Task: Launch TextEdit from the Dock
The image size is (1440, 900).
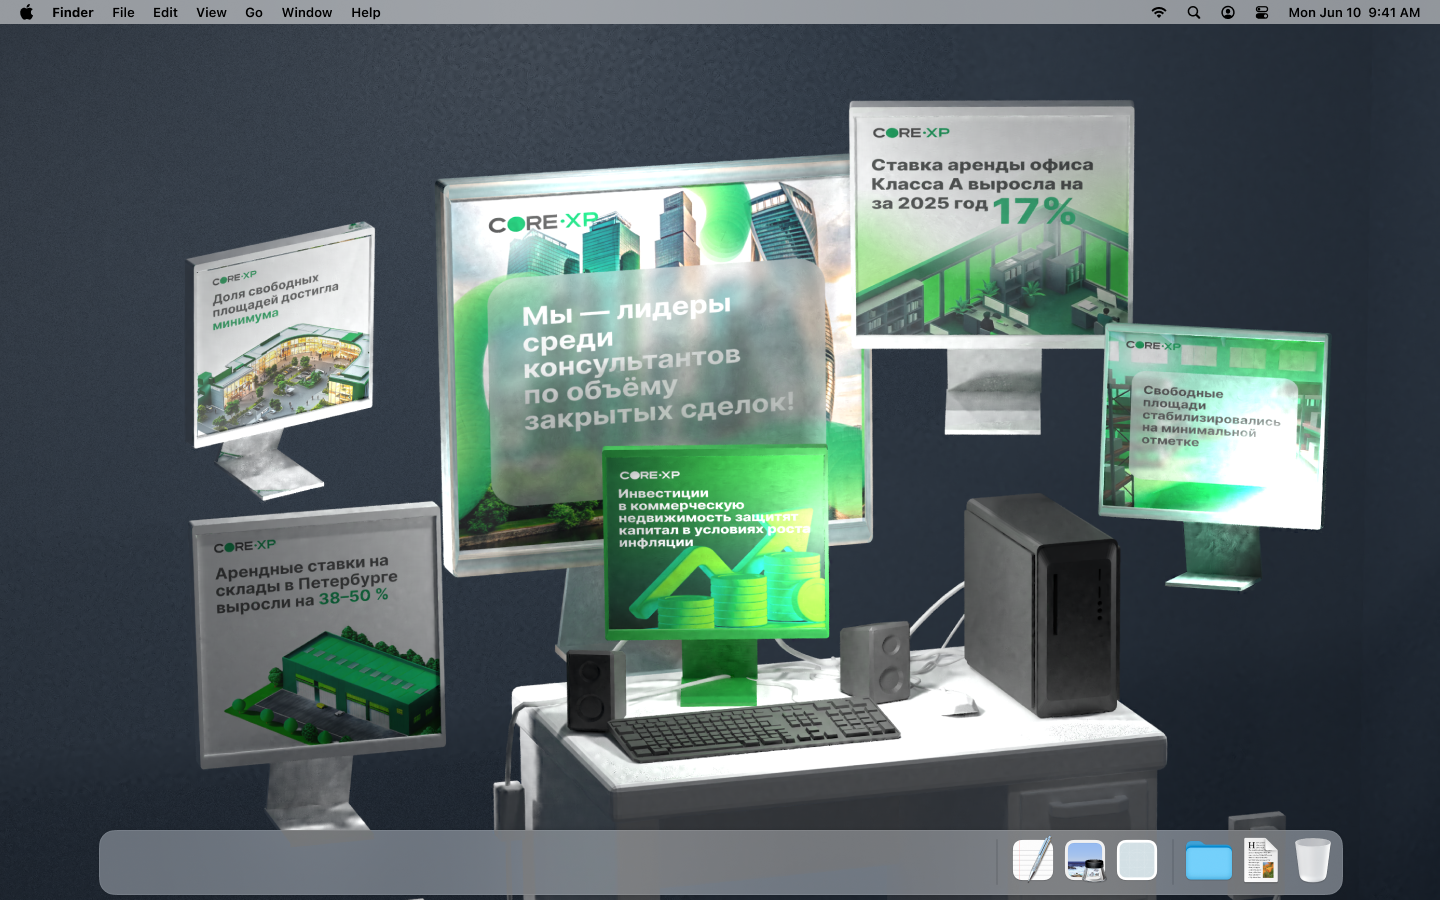Action: [x=1033, y=860]
